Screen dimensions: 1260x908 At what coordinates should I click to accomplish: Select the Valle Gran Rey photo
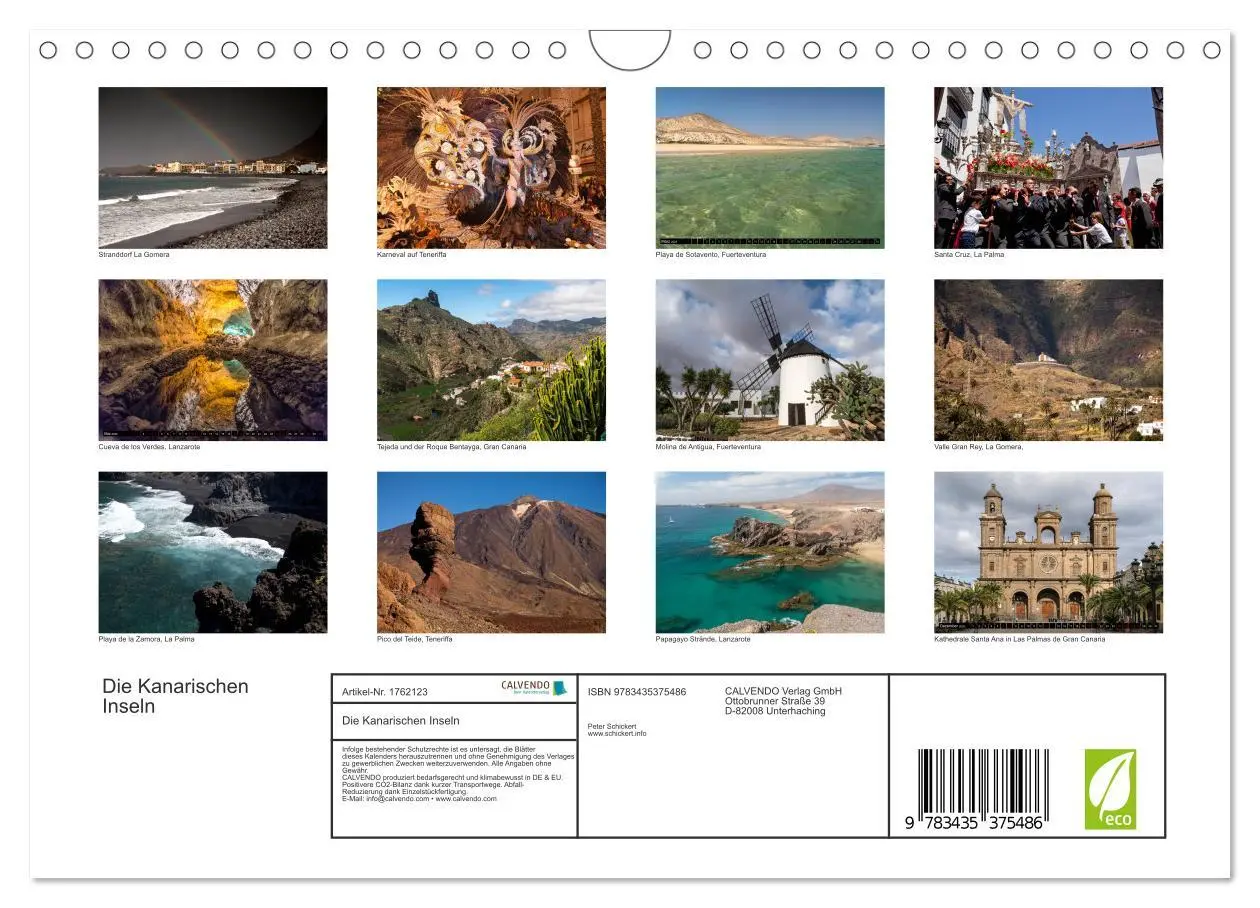point(1049,360)
